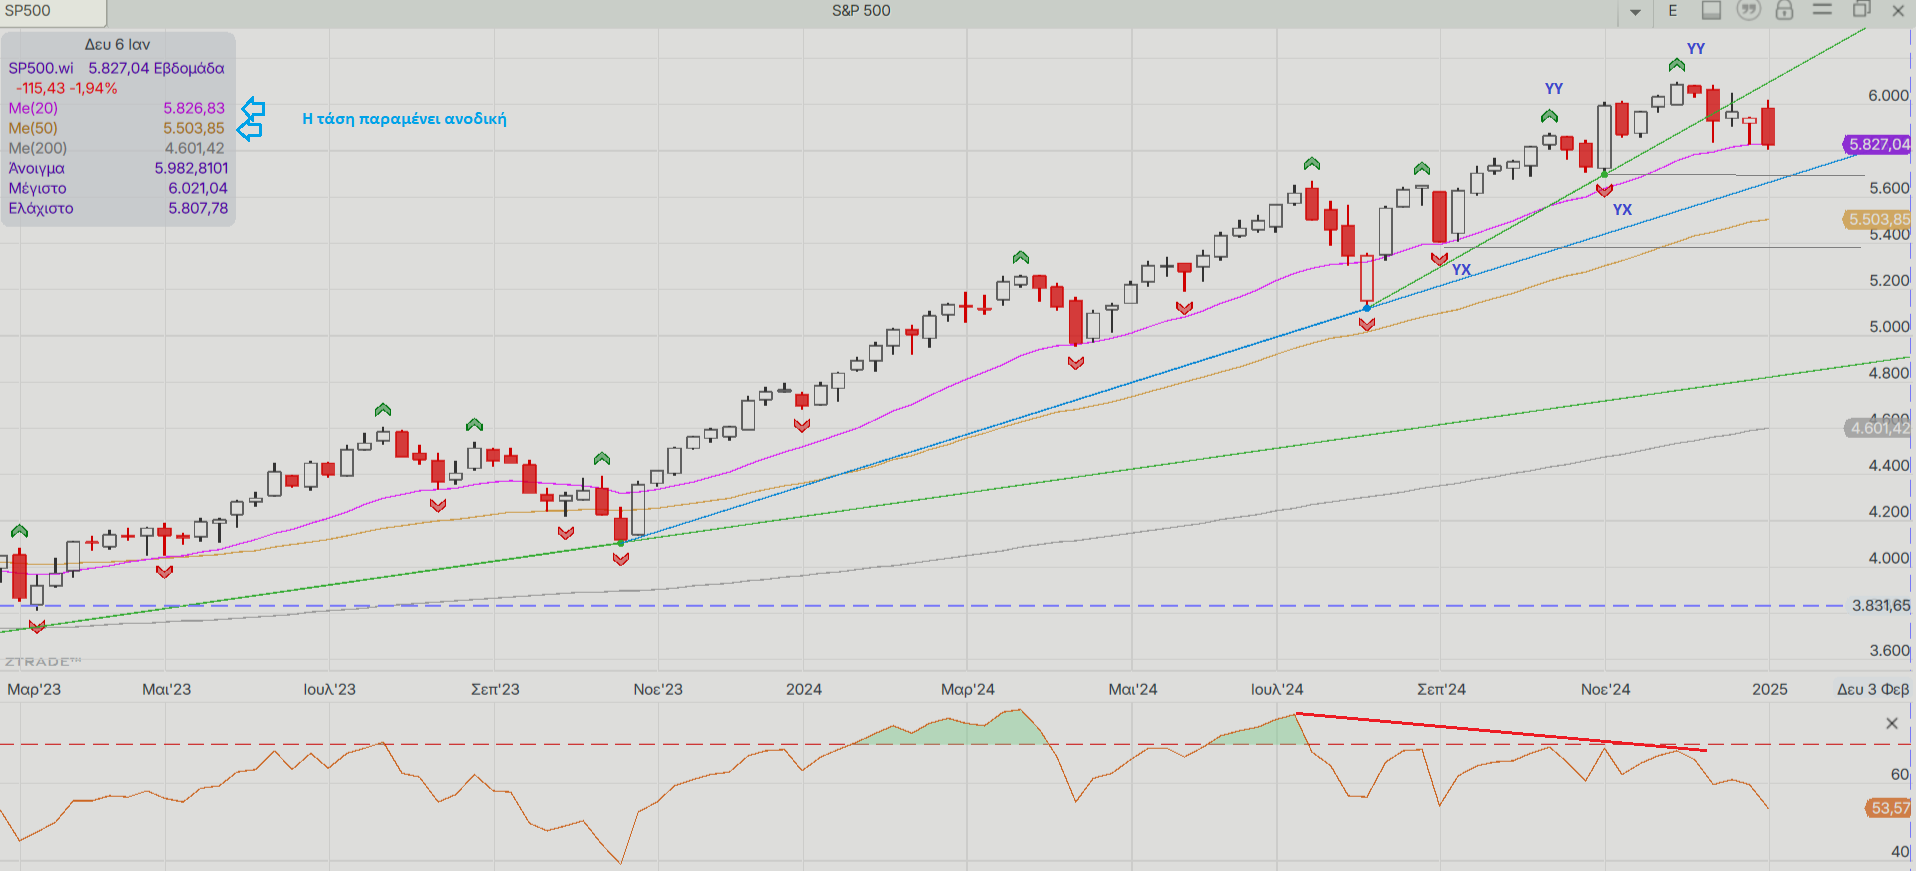
Task: Click the 40 level on oscillator axis
Action: click(1899, 851)
